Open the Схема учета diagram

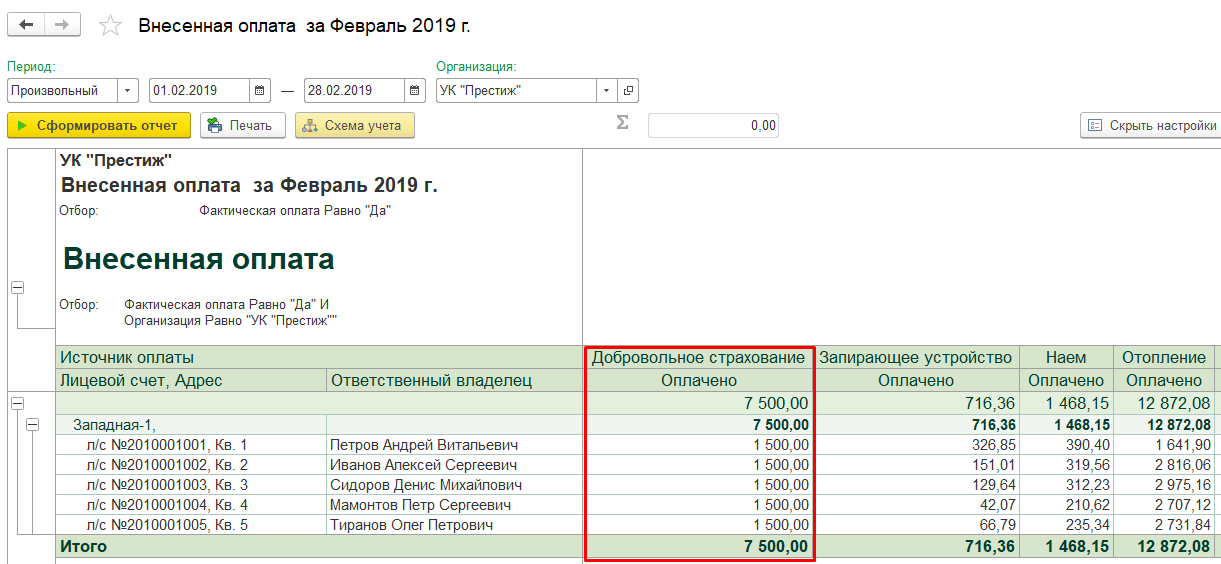coord(355,126)
